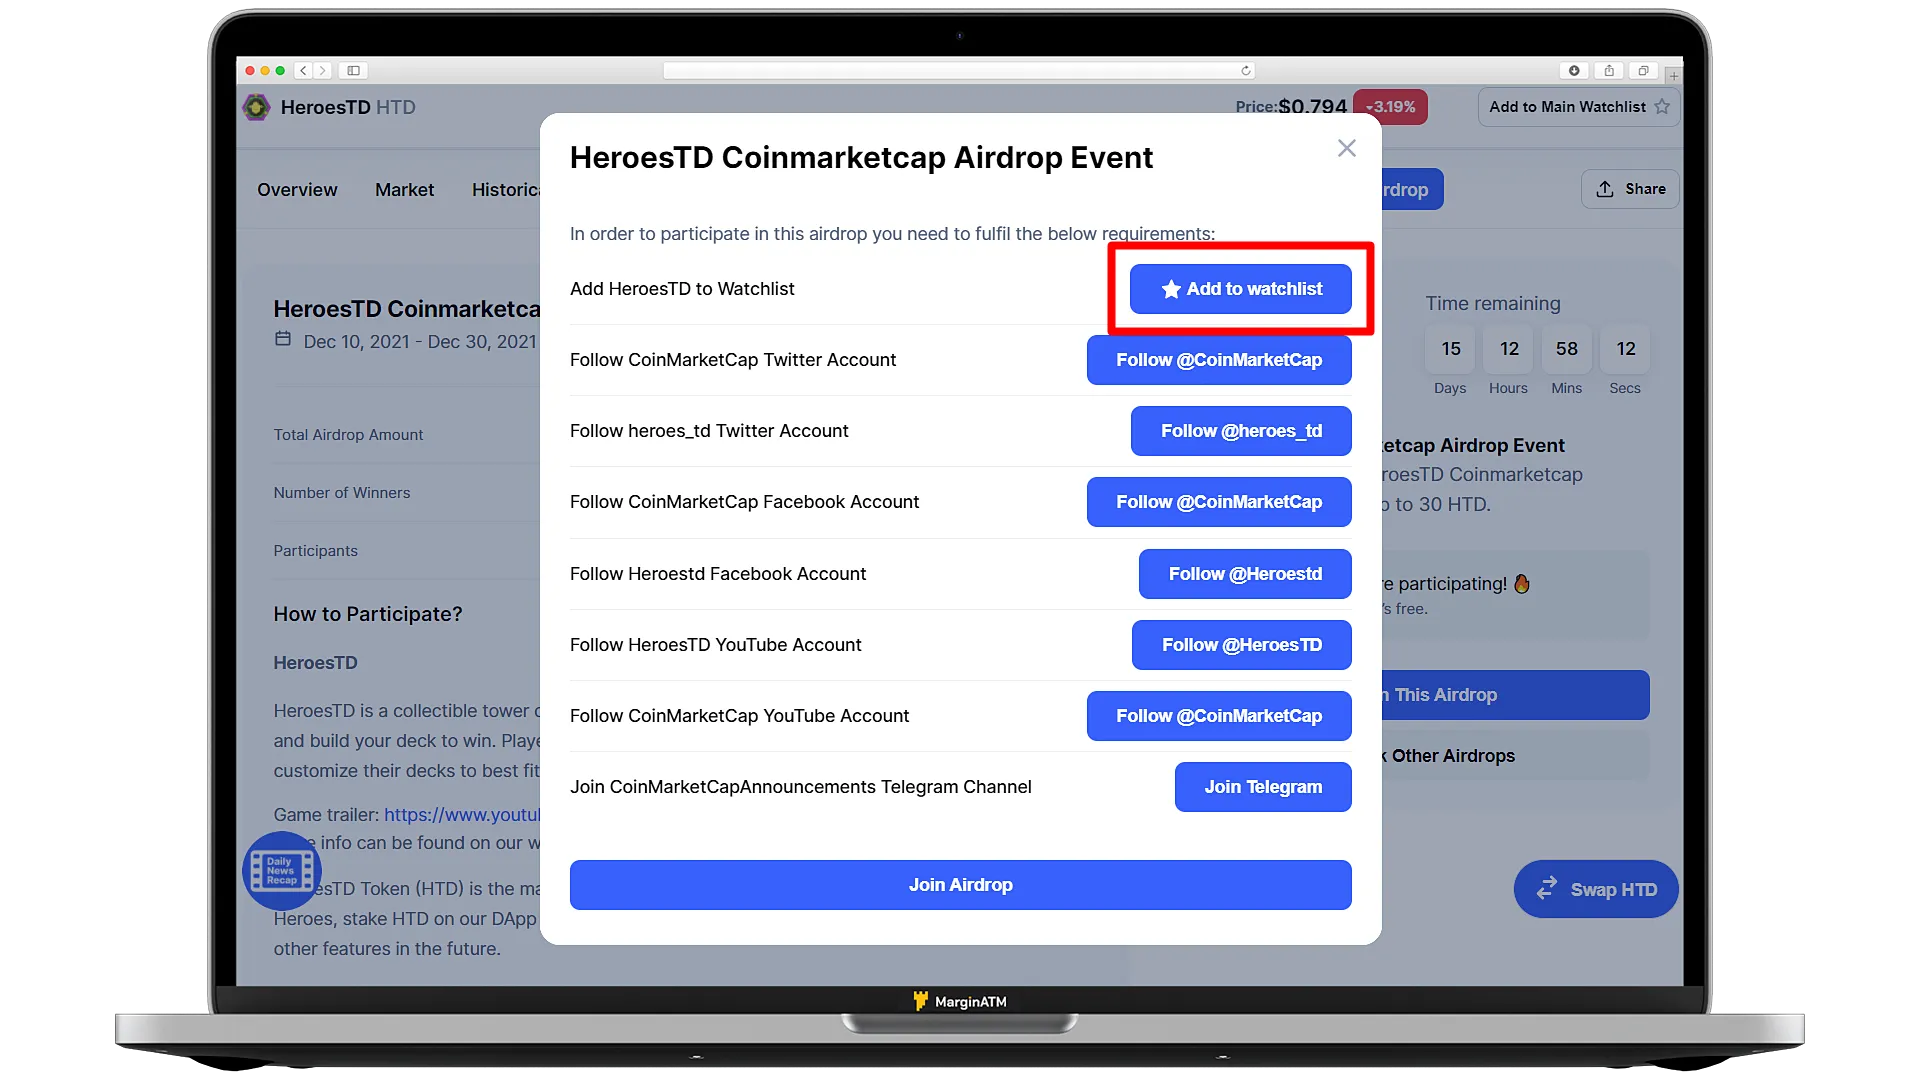The image size is (1920, 1080).
Task: Click 'Join CoinMarketCapAnnouncements Telegram Channel' text
Action: tap(800, 787)
